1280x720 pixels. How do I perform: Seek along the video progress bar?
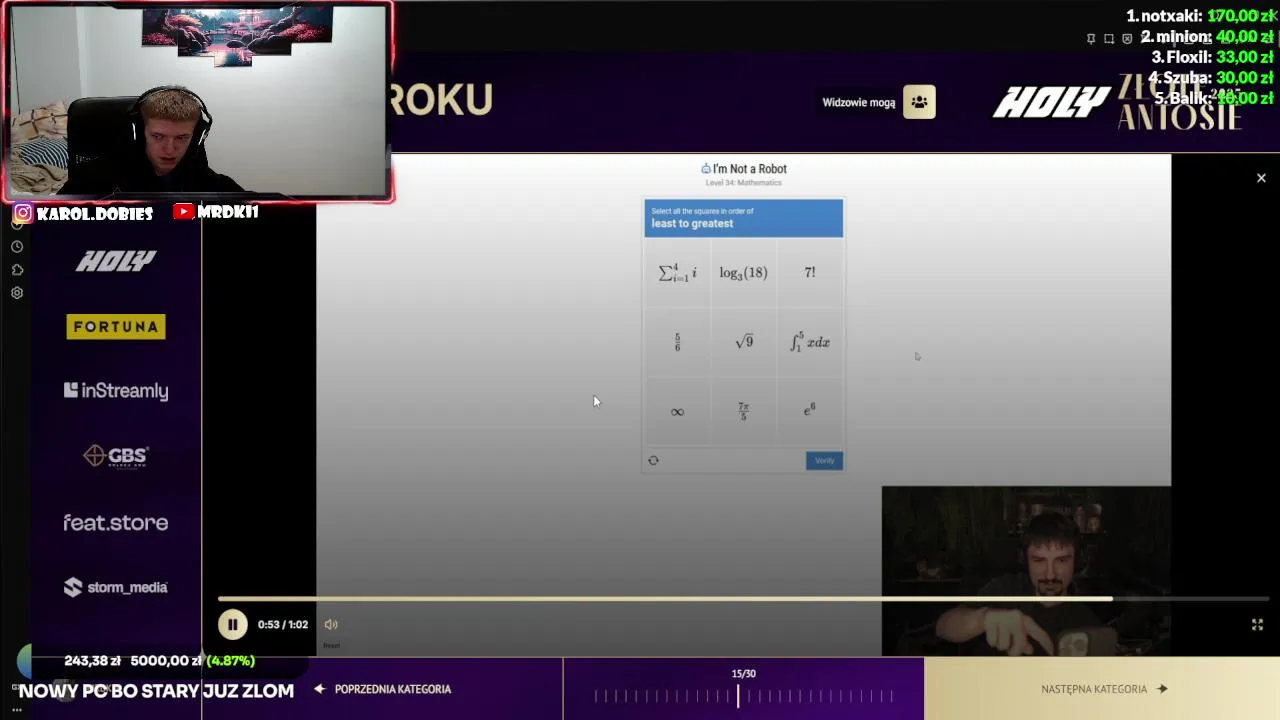pos(744,599)
